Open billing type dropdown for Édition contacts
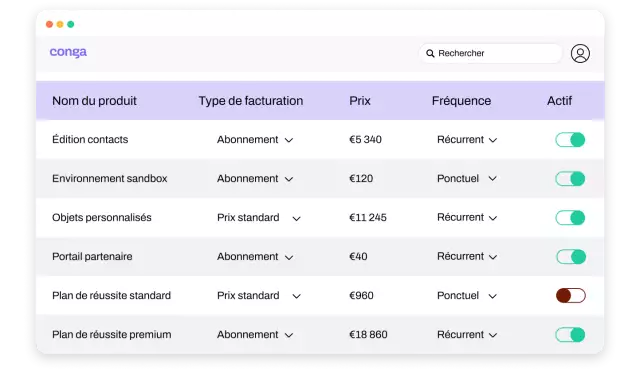 pyautogui.click(x=255, y=140)
